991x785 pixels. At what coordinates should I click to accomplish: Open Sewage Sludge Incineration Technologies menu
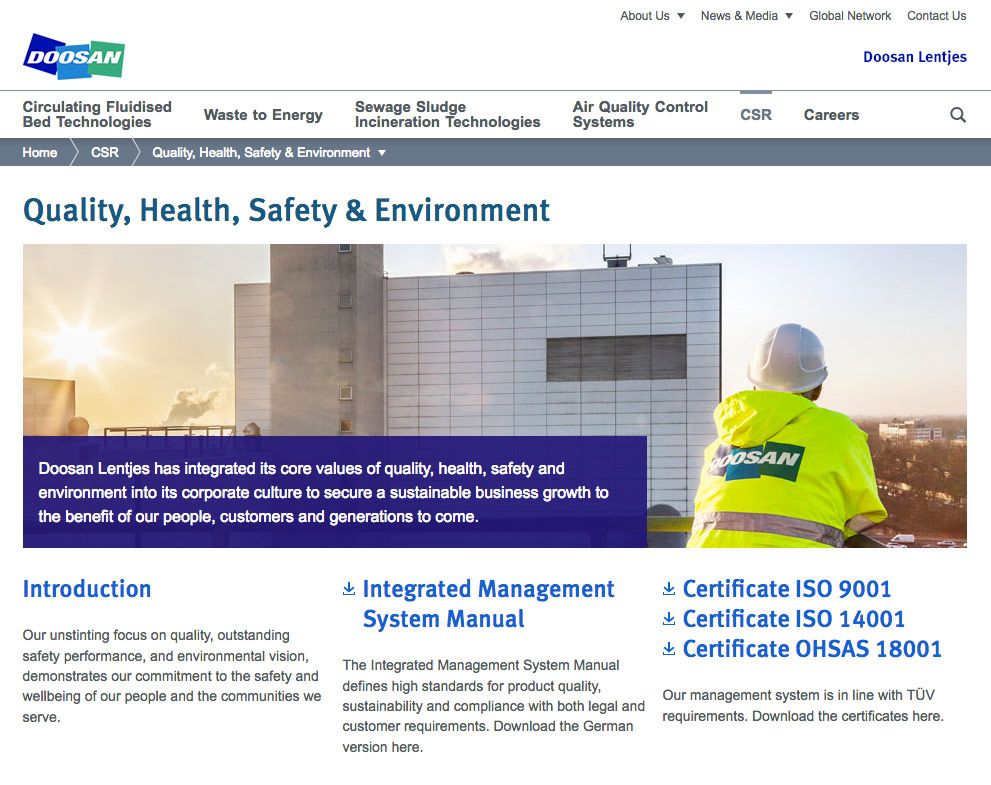447,114
